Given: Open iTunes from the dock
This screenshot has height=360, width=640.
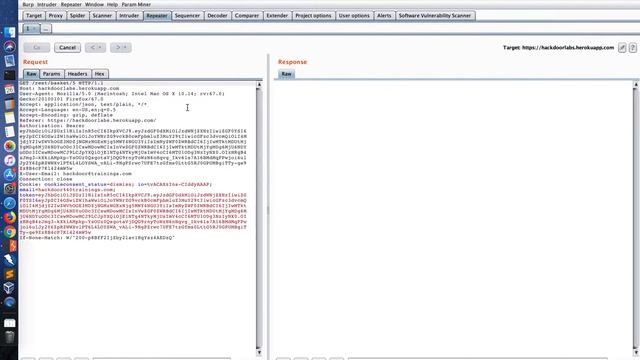Looking at the screenshot, I should point(9,160).
